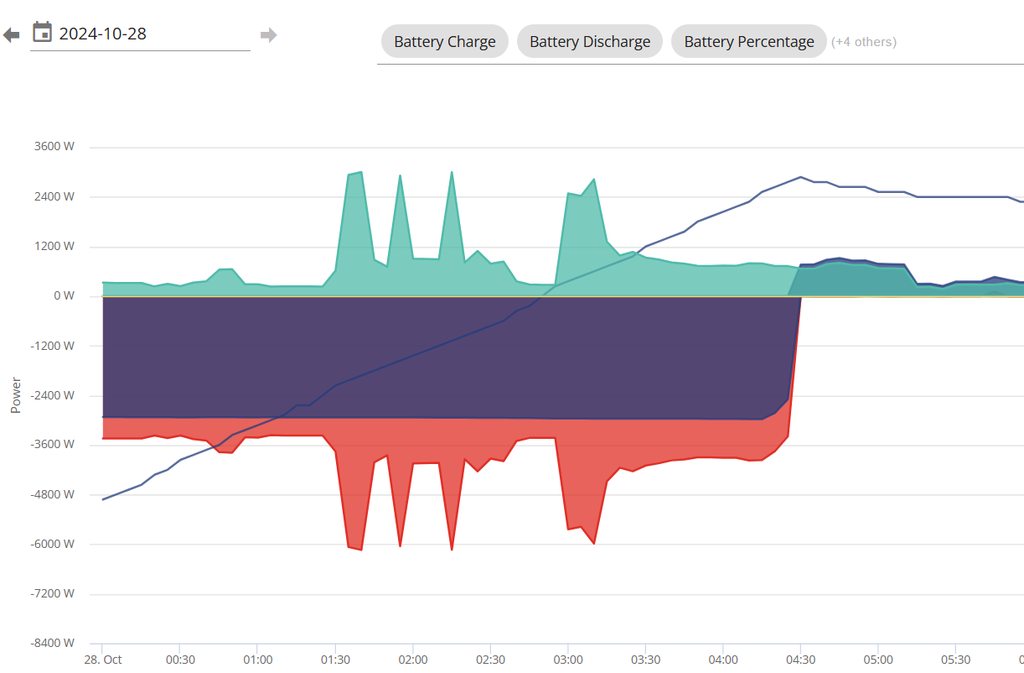1024x673 pixels.
Task: Click the blue percentage line's peak near 04:30
Action: [801, 177]
